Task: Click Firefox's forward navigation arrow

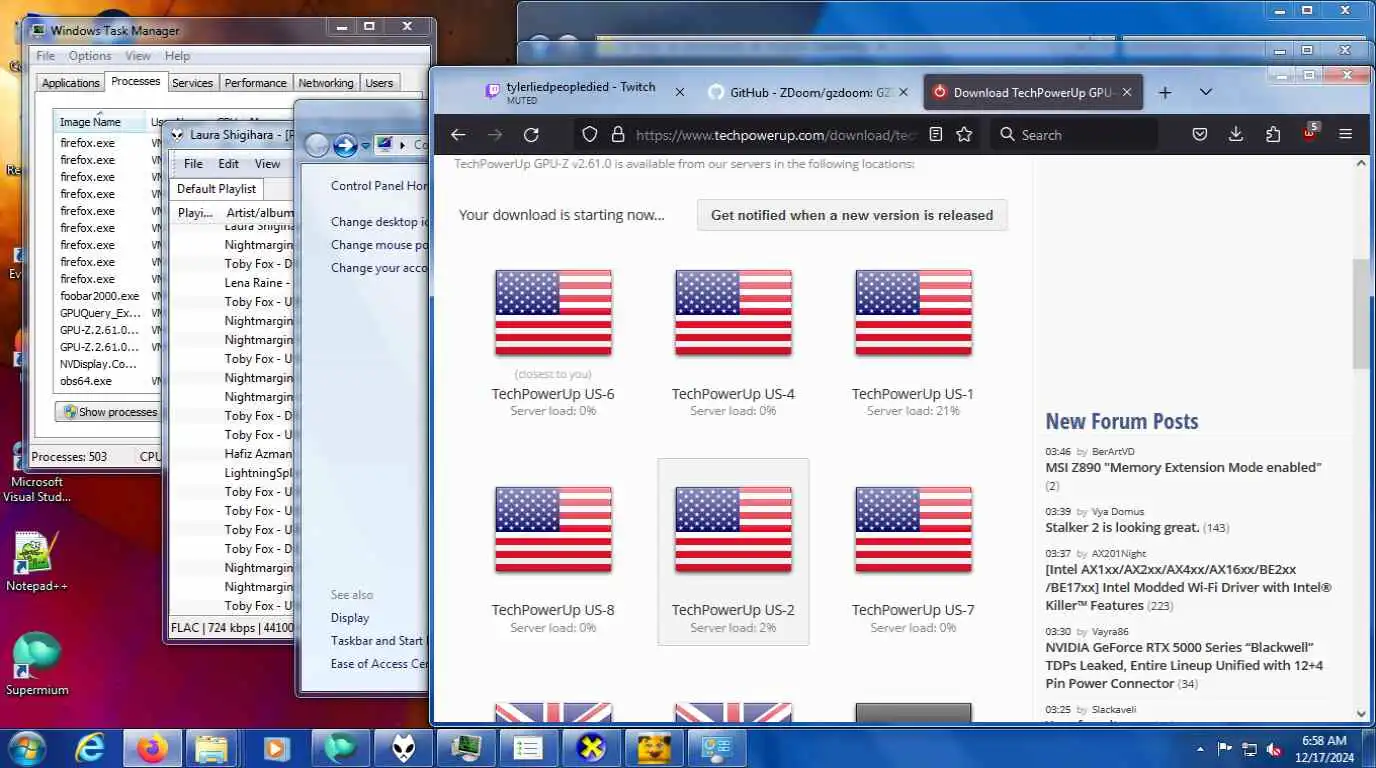Action: click(495, 134)
